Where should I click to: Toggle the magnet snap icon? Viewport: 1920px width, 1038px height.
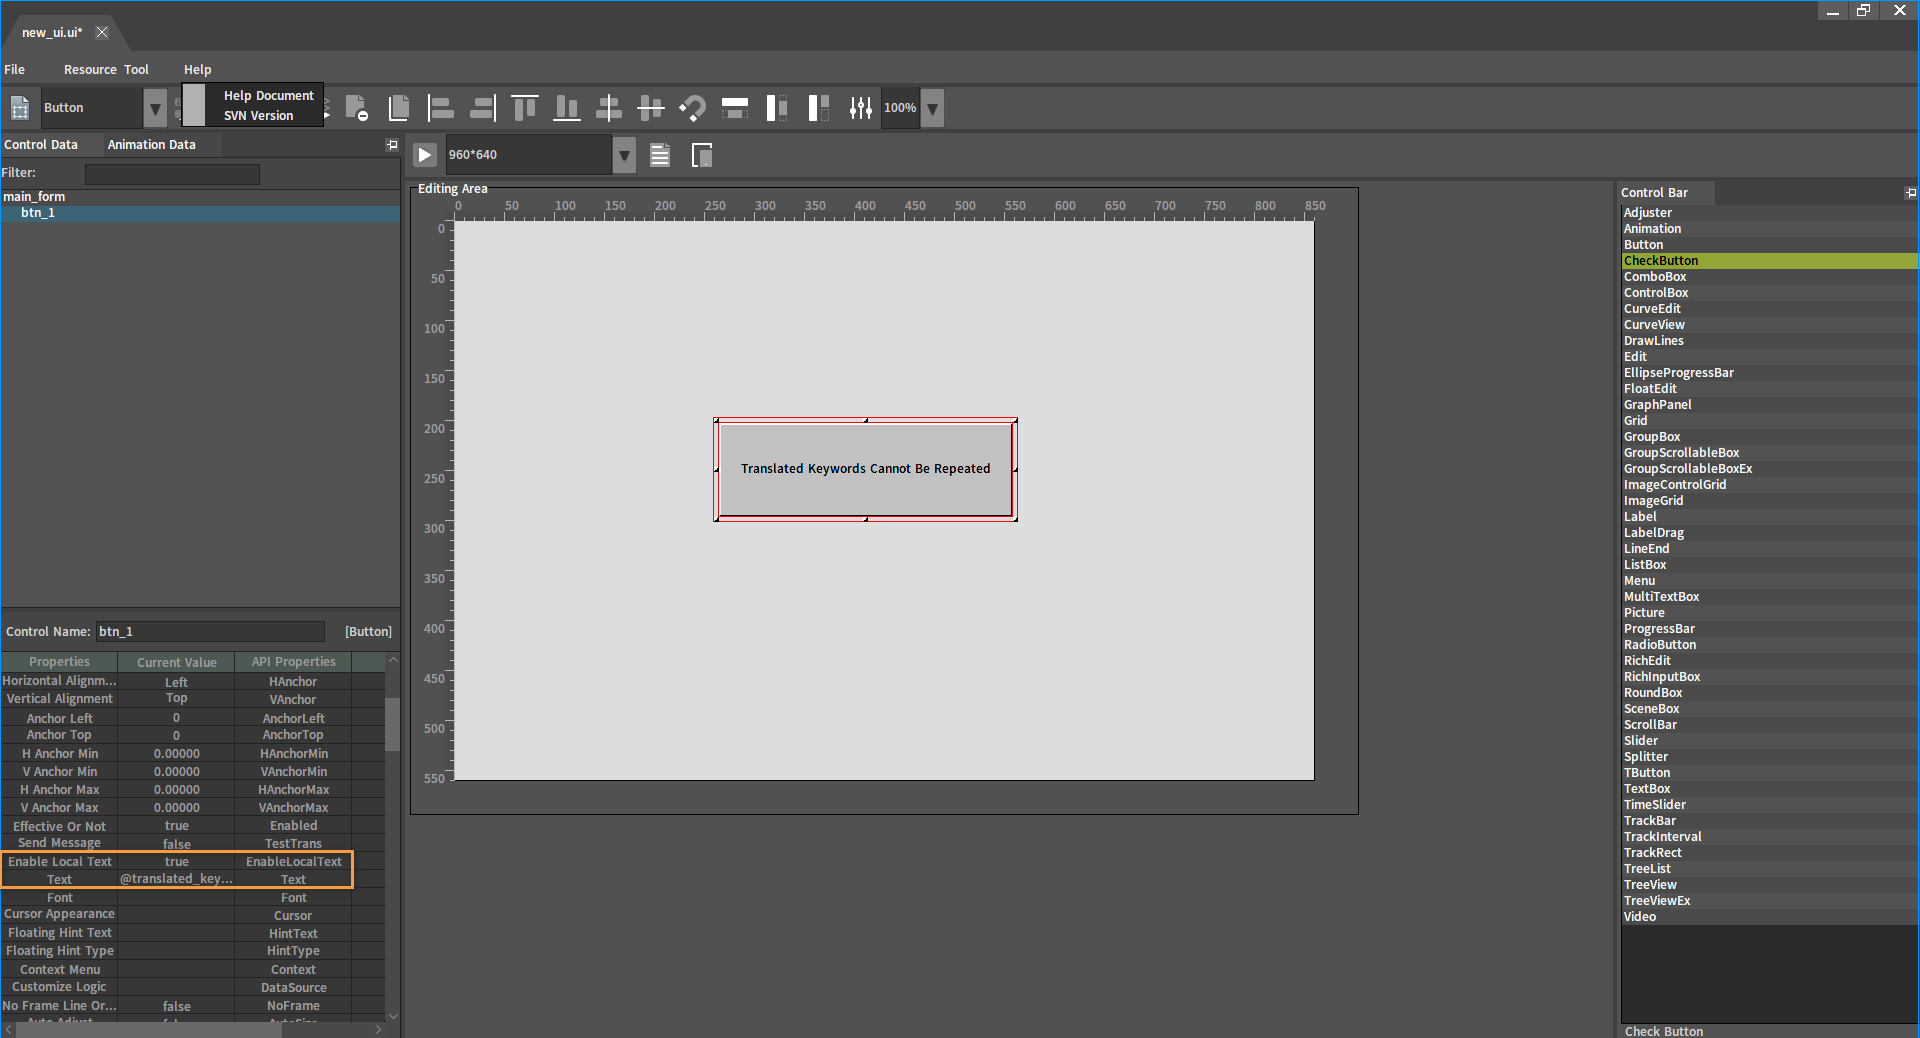[692, 108]
